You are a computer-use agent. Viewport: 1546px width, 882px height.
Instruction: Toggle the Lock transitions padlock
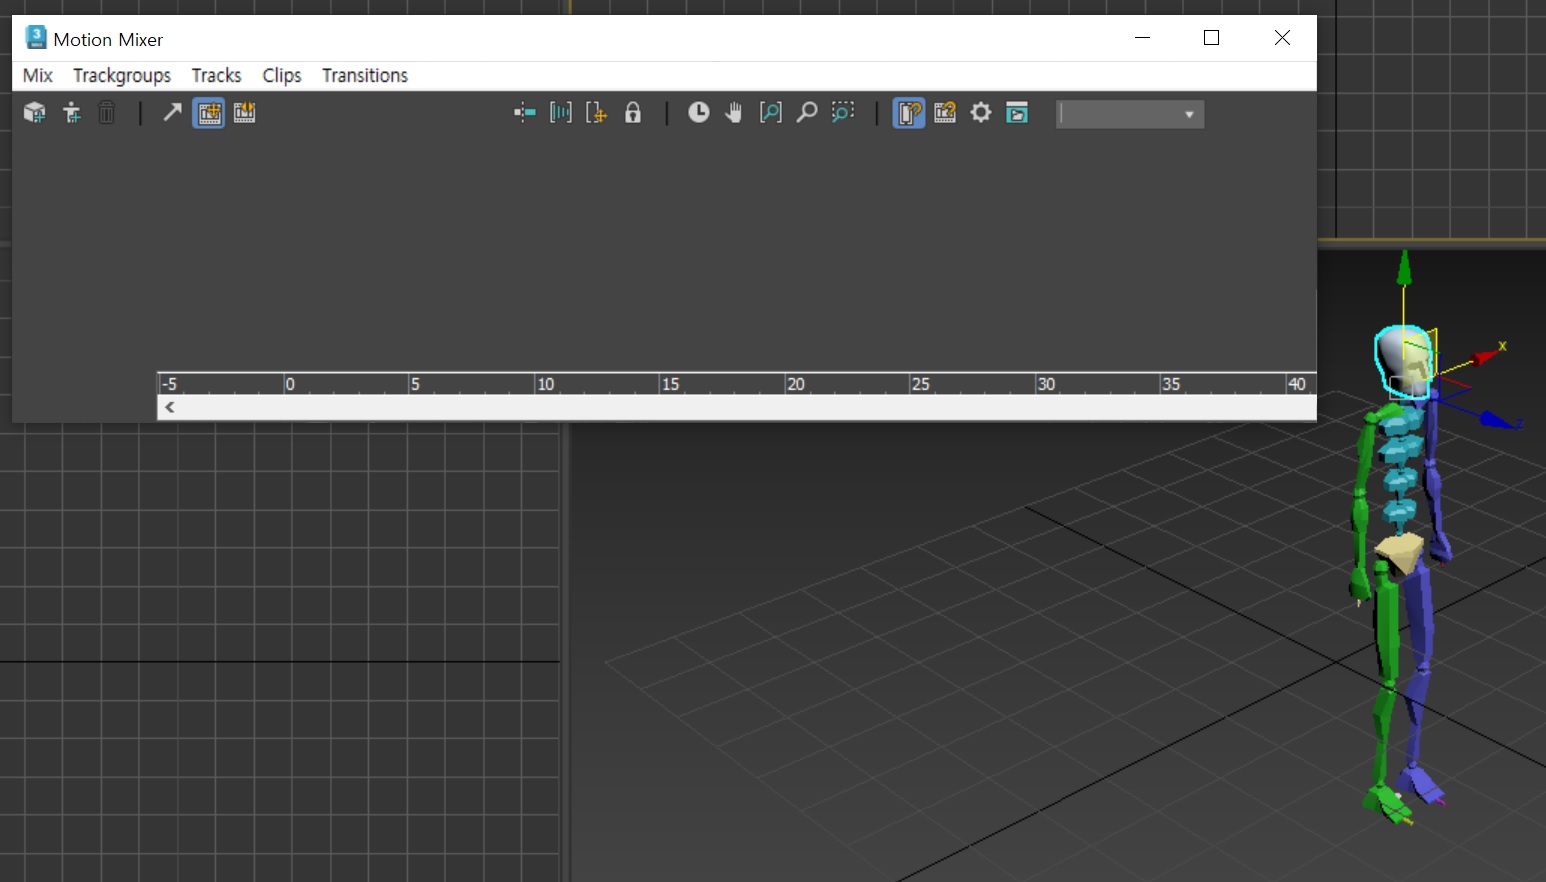point(632,112)
